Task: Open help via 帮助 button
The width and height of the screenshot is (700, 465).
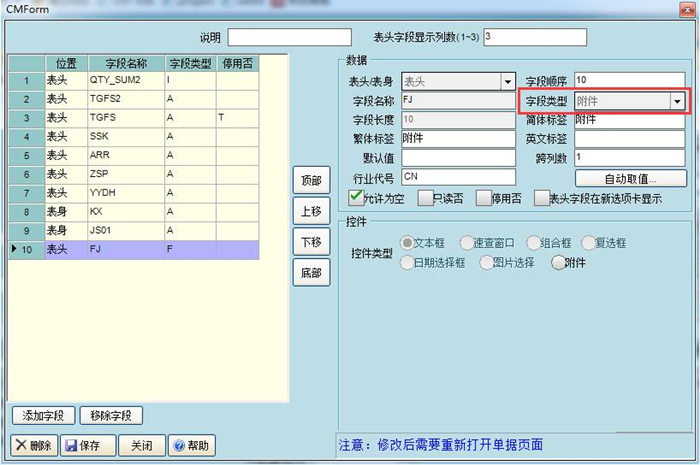Action: [192, 445]
